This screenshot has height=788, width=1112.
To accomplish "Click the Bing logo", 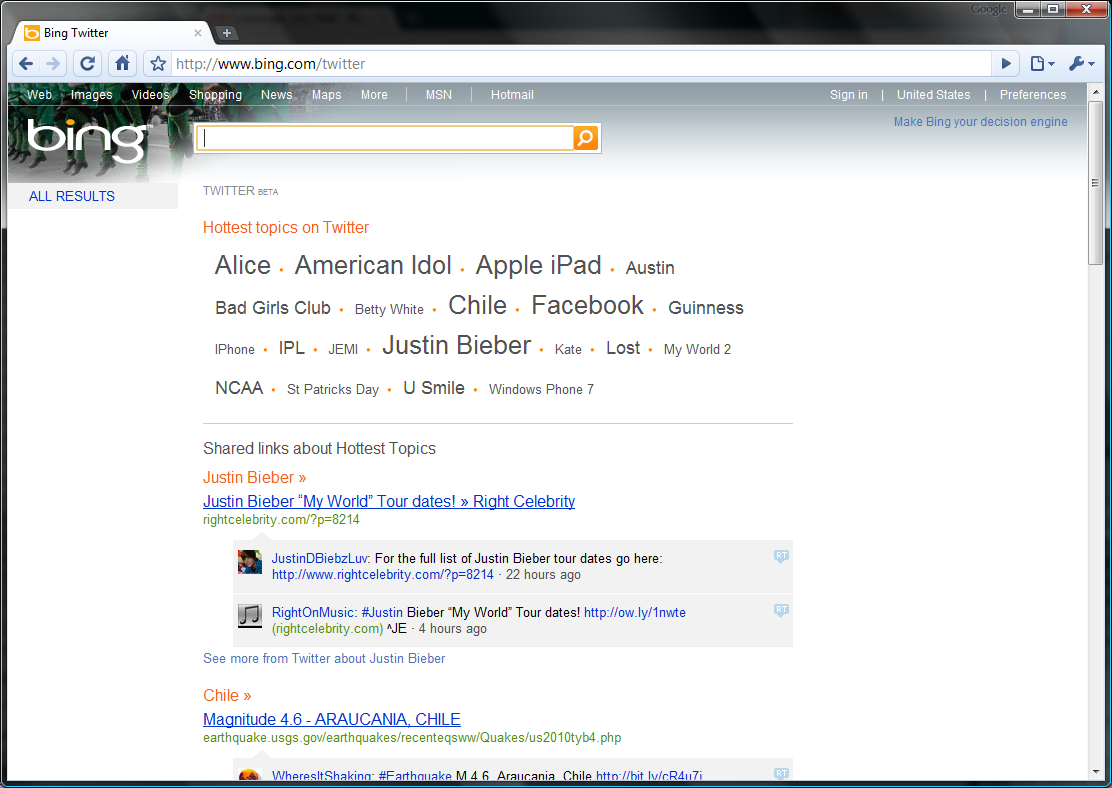I will pyautogui.click(x=88, y=140).
